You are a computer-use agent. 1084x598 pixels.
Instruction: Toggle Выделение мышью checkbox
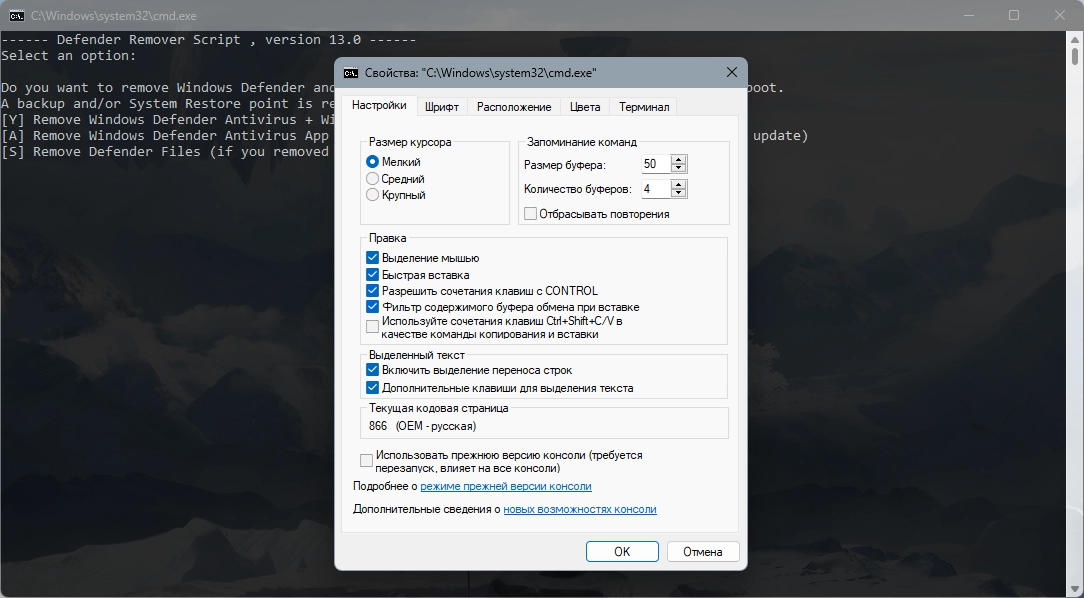pyautogui.click(x=372, y=258)
